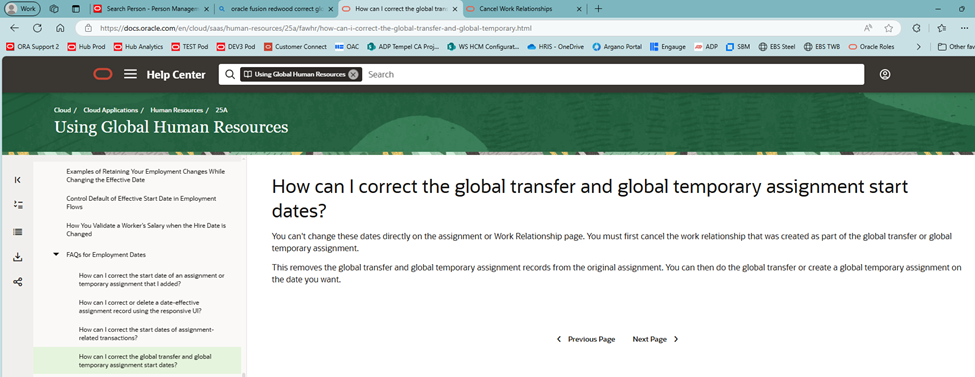Image resolution: width=975 pixels, height=377 pixels.
Task: Open Argano Portal bookmark
Action: coord(617,46)
